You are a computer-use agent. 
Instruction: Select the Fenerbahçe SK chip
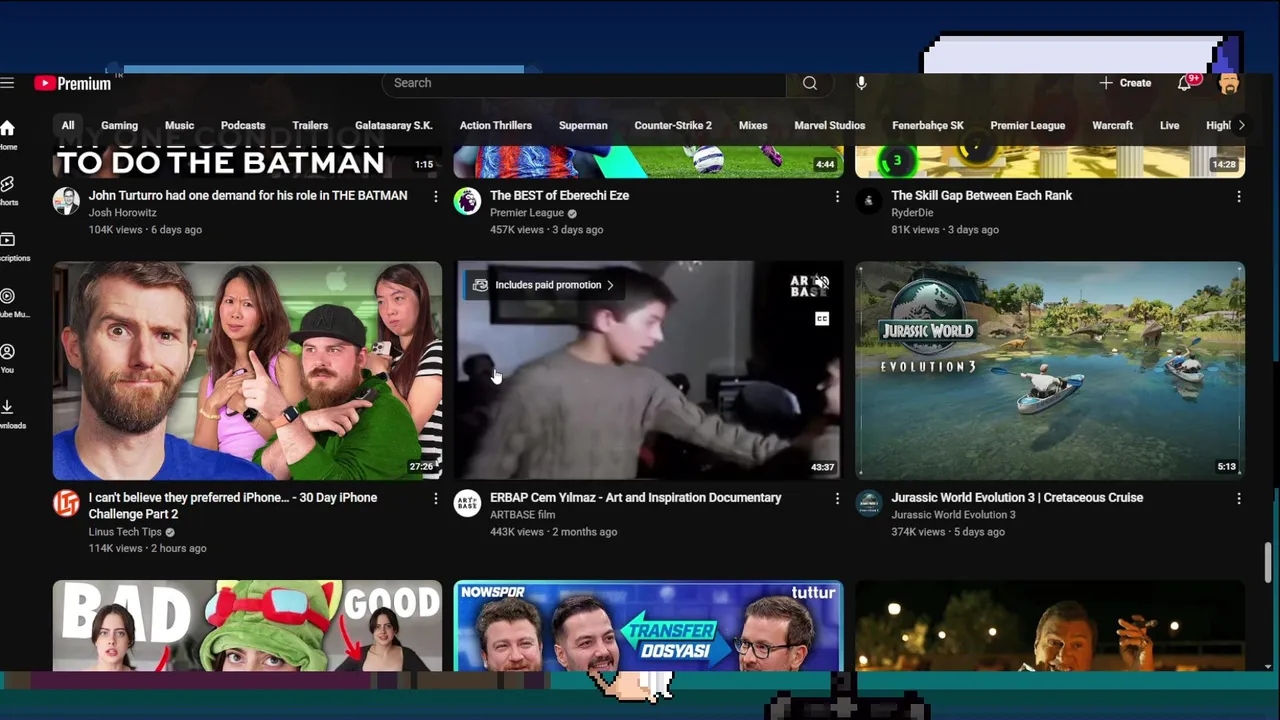(928, 125)
